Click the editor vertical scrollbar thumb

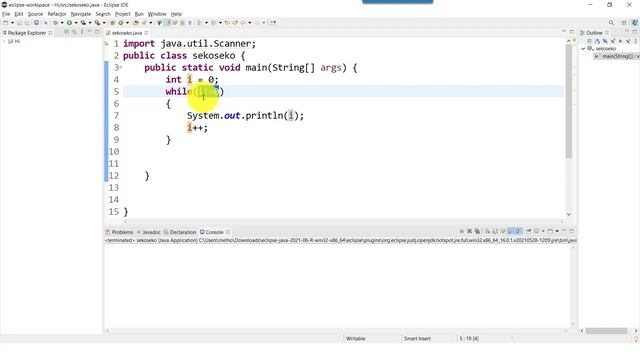click(569, 101)
